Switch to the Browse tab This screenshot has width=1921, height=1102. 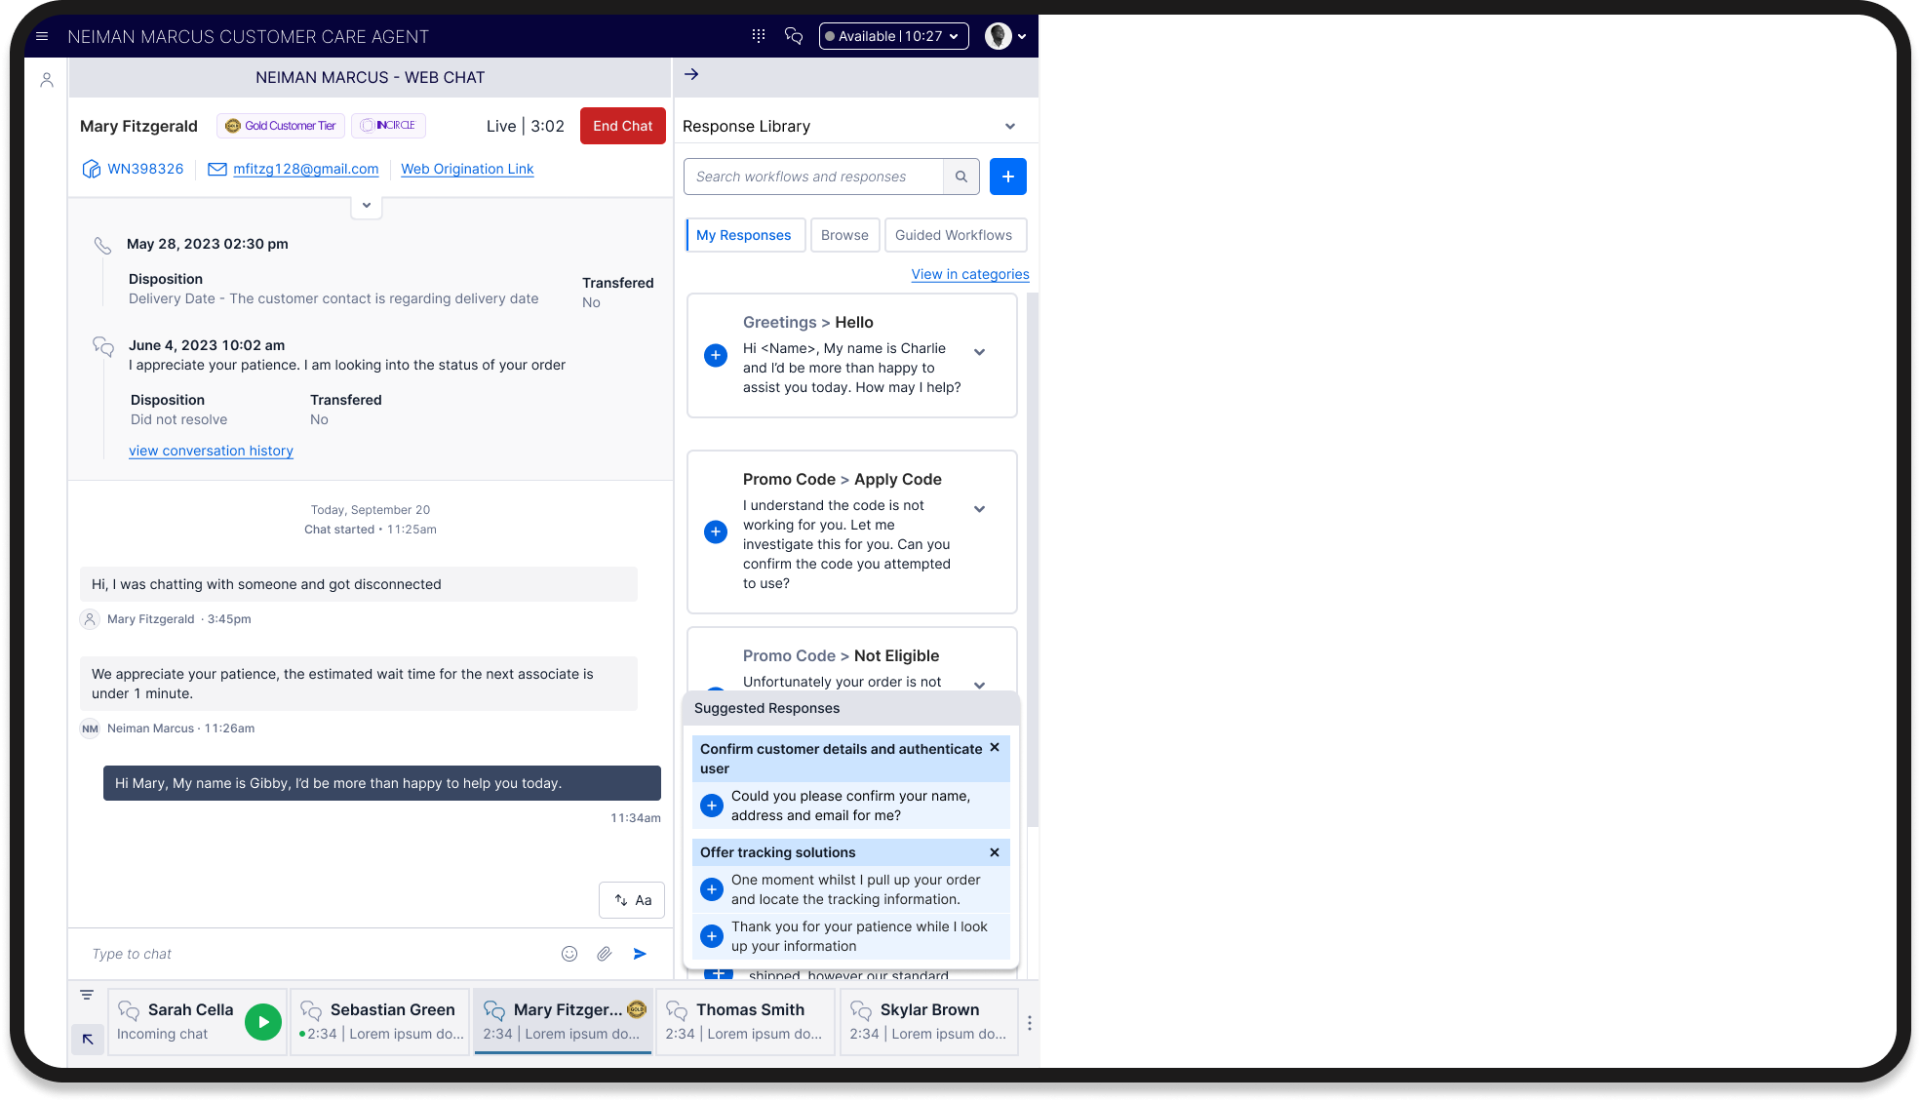pos(844,235)
